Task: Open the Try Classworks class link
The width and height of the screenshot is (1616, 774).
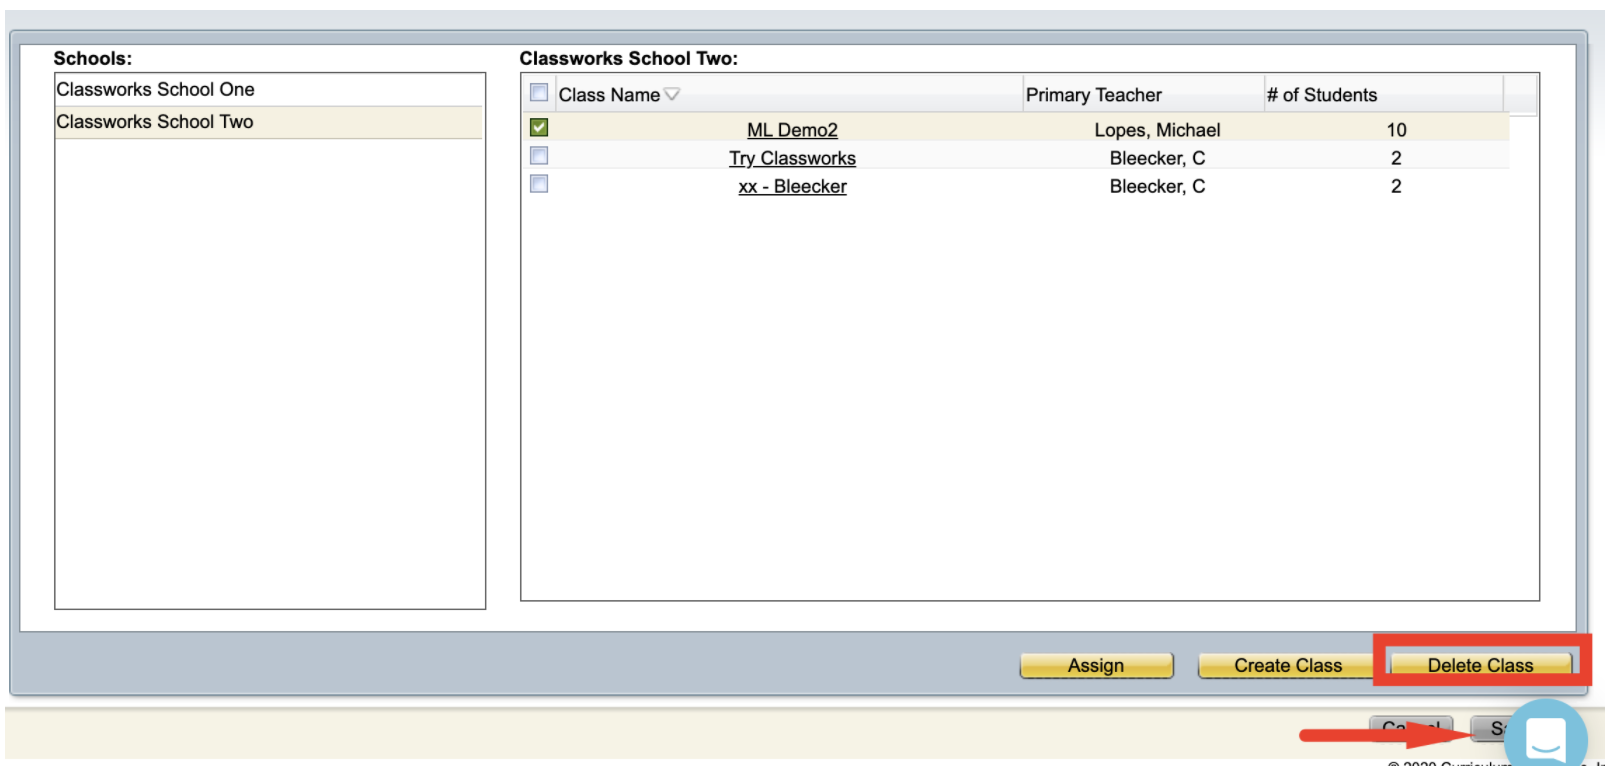Action: tap(792, 158)
